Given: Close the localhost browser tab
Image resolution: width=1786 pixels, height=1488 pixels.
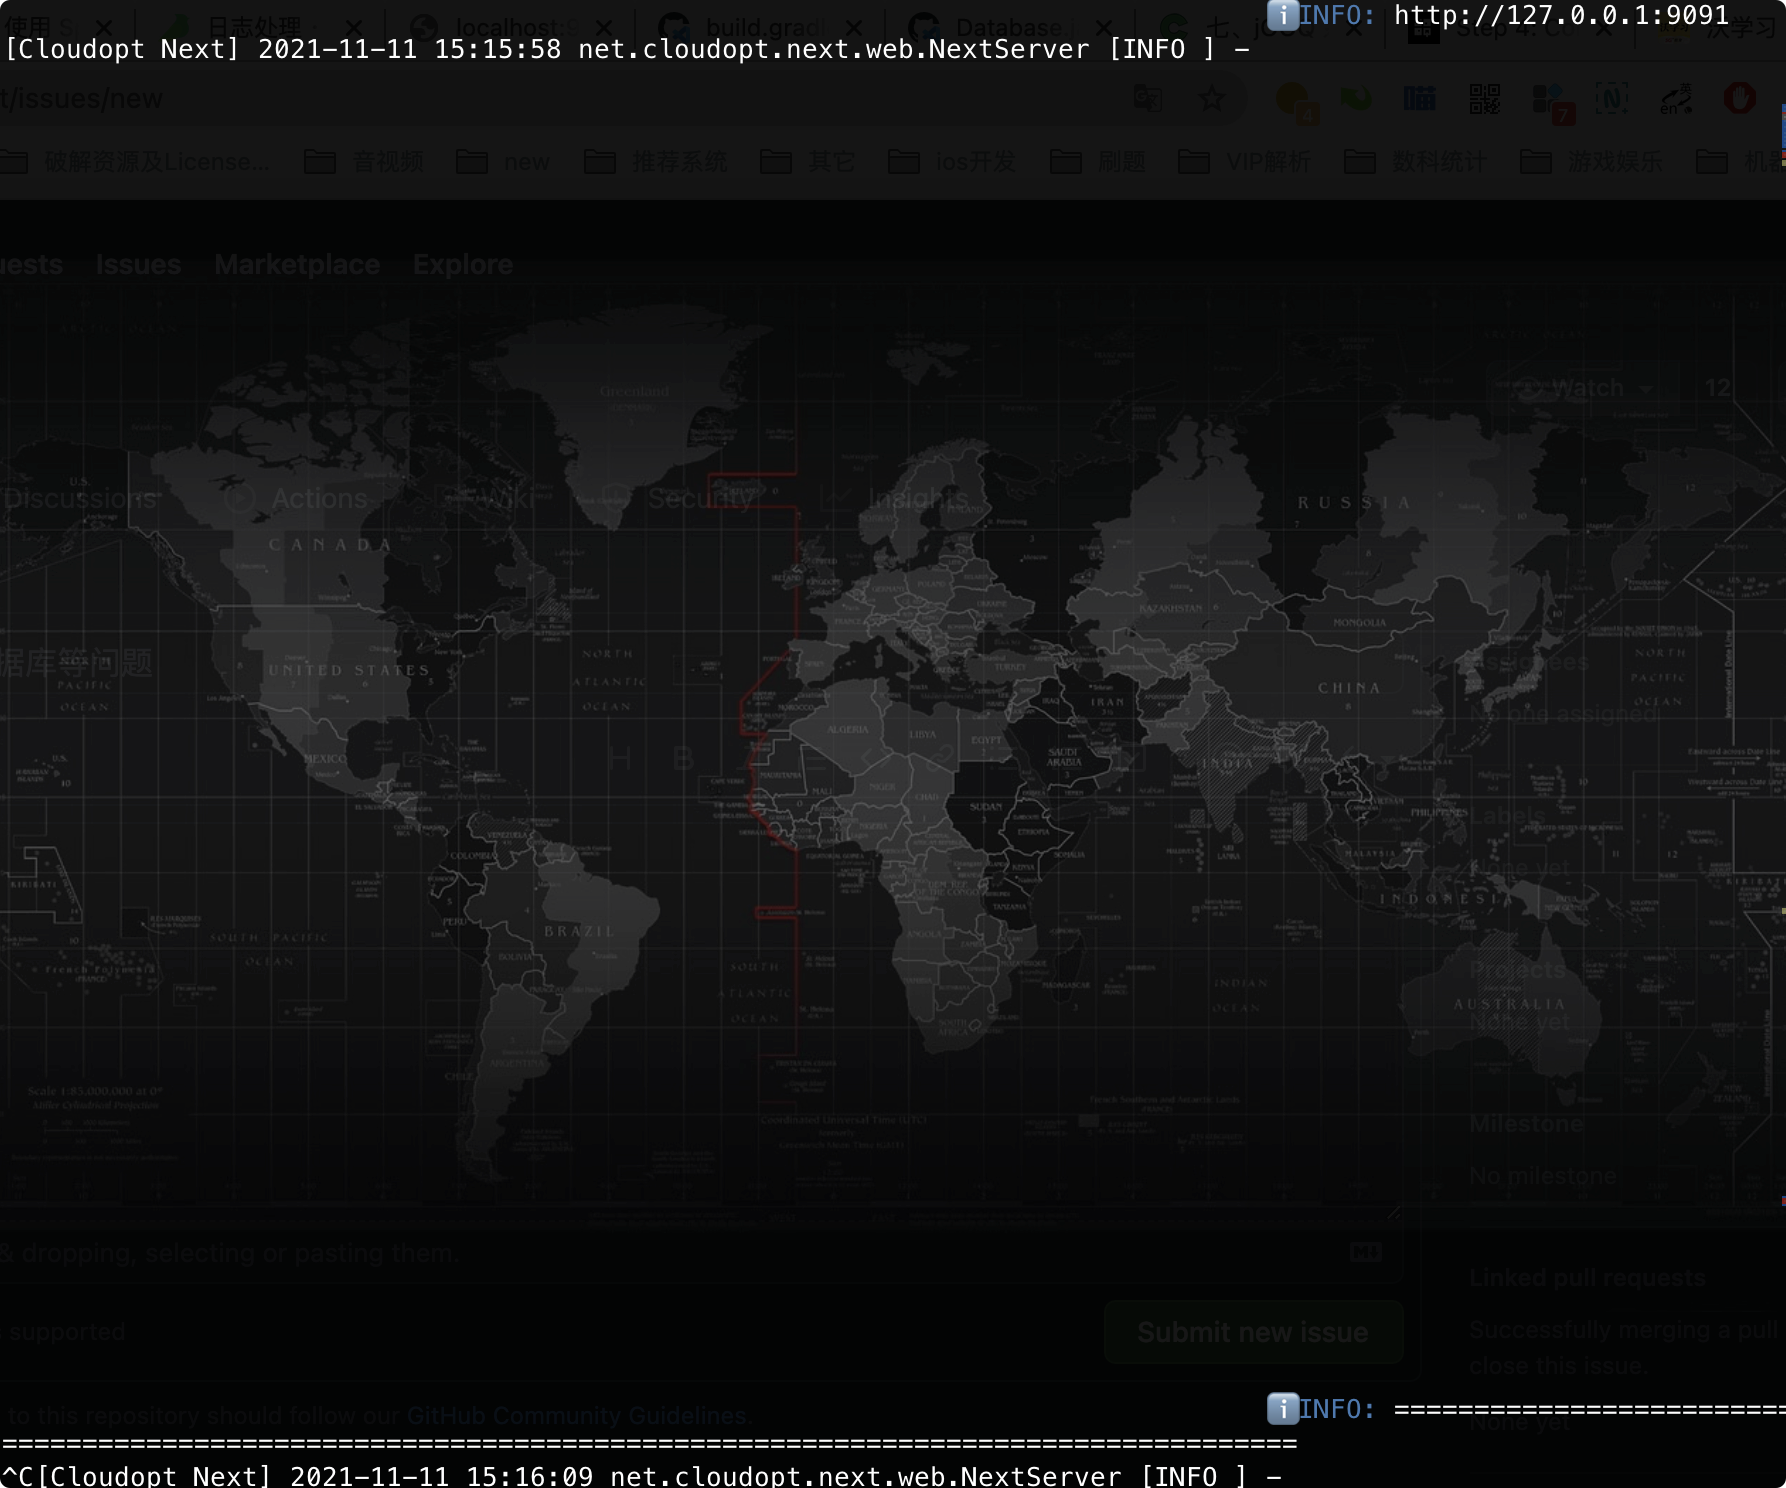Looking at the screenshot, I should pos(604,28).
